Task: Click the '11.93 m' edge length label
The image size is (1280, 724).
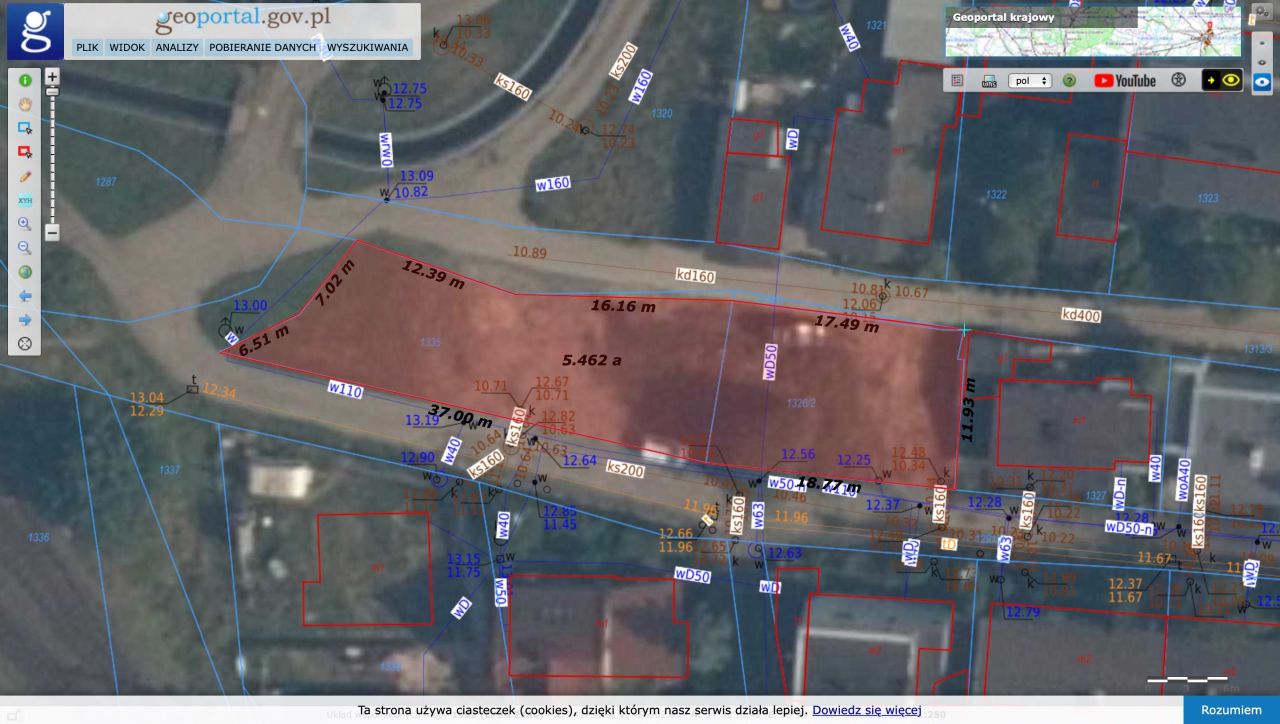Action: (x=967, y=410)
